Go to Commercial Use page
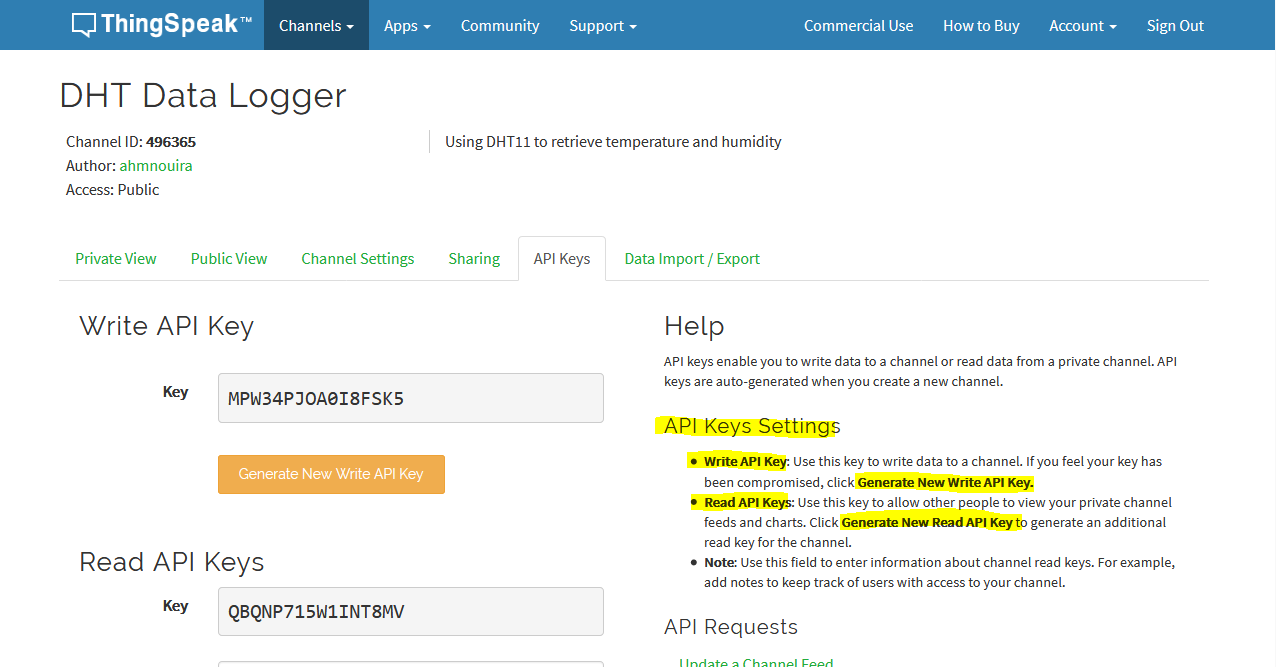 (858, 25)
